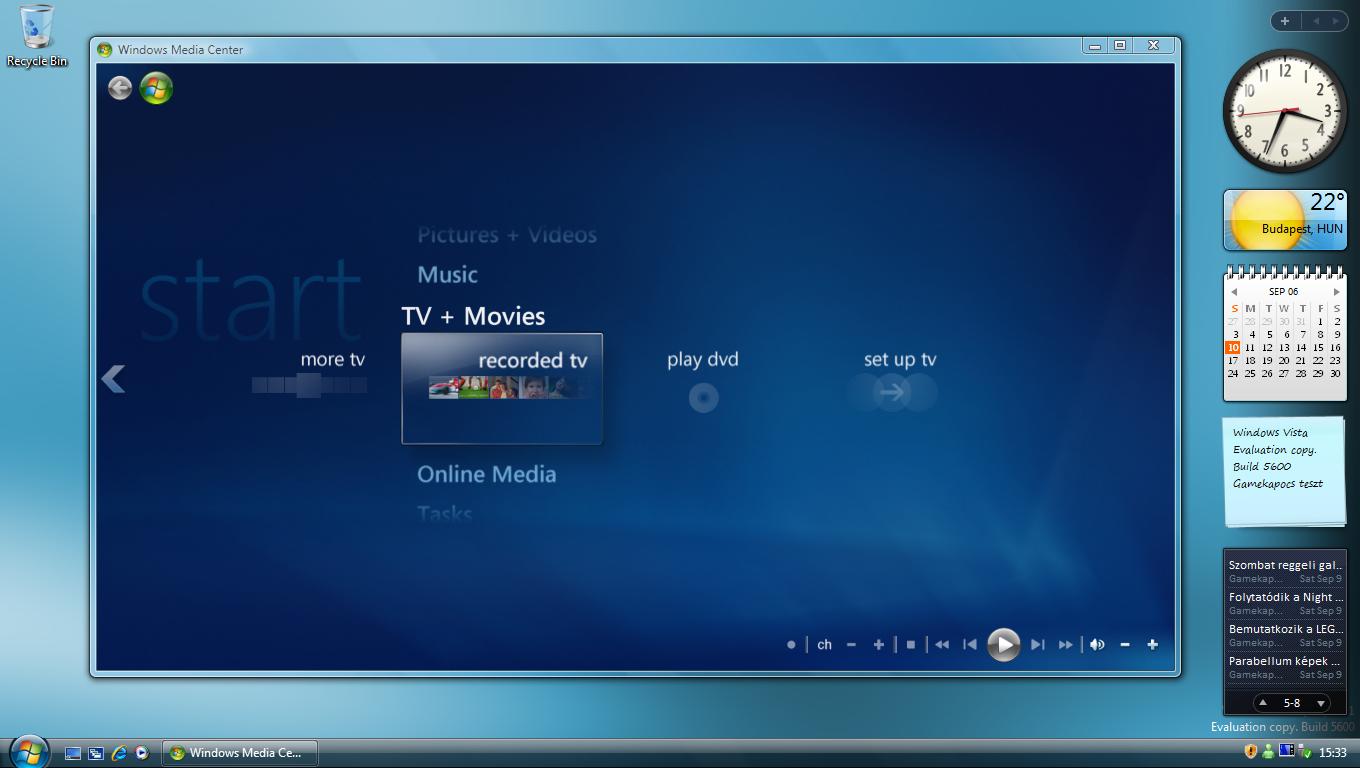The height and width of the screenshot is (768, 1360).
Task: Open the Windows Start orb
Action: pos(29,751)
